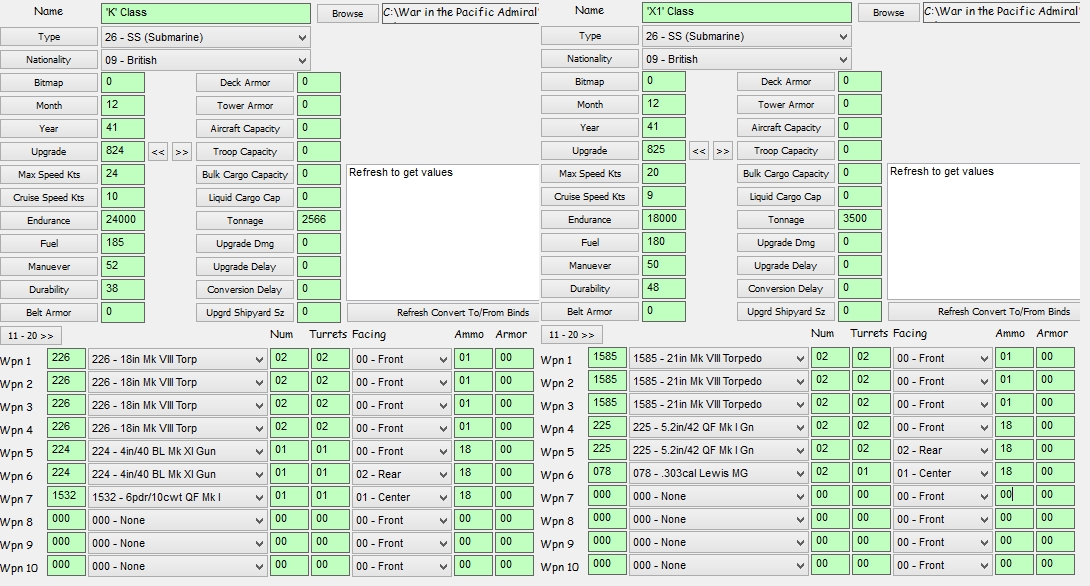Click K Class Month field showing 12
The height and width of the screenshot is (586, 1090).
click(123, 106)
